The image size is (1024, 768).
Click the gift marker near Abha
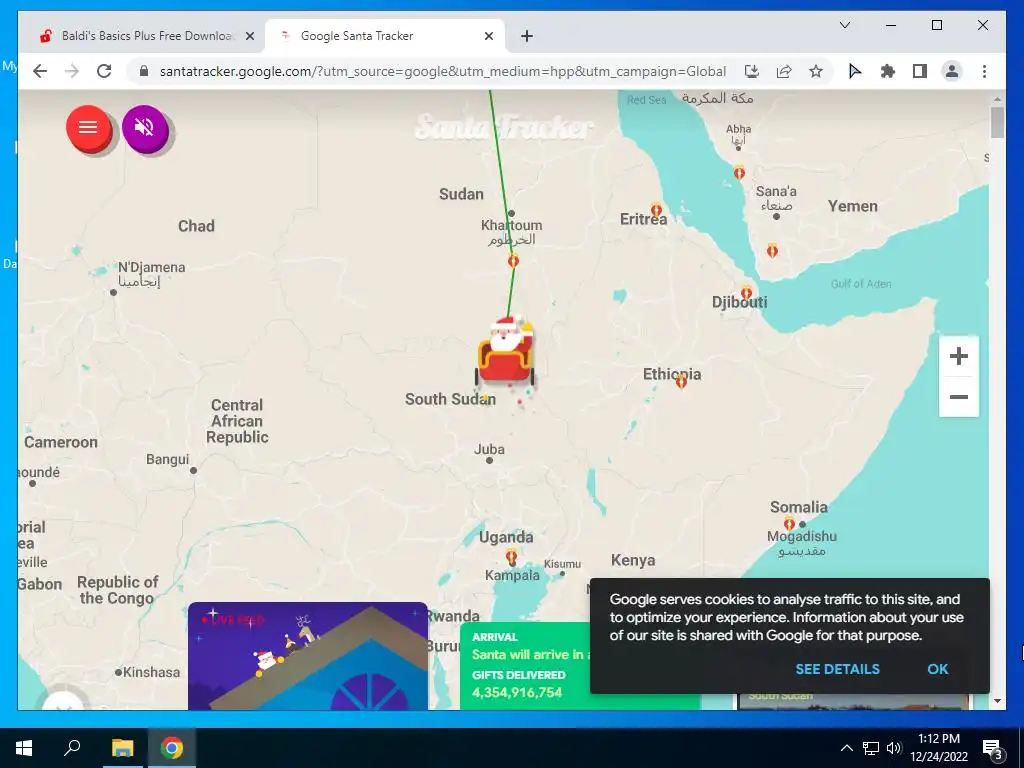pyautogui.click(x=739, y=172)
